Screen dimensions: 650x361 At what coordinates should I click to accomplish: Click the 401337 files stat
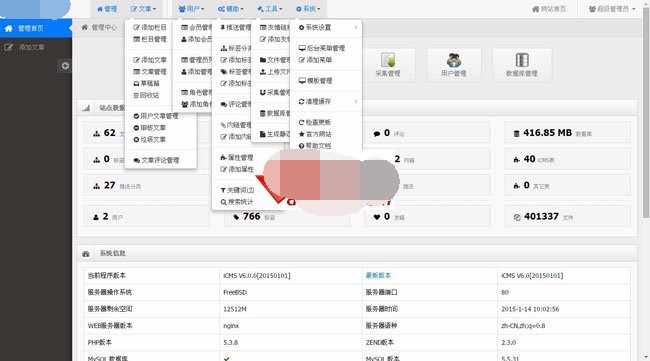coord(568,216)
